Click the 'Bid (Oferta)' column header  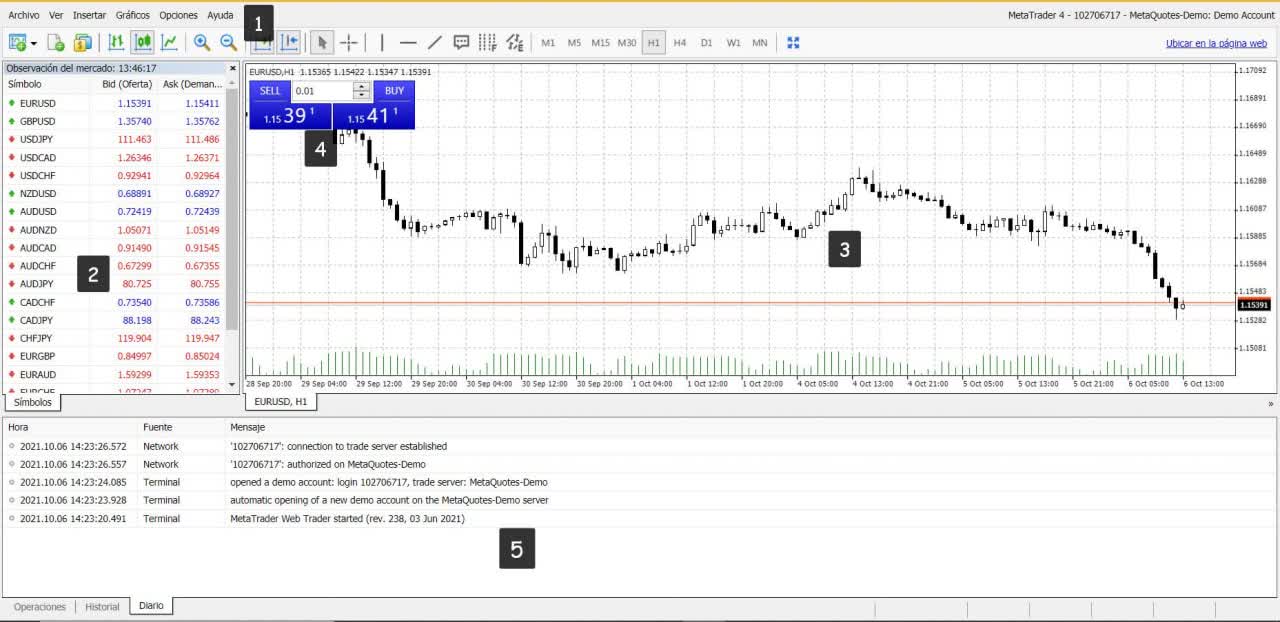pyautogui.click(x=127, y=84)
